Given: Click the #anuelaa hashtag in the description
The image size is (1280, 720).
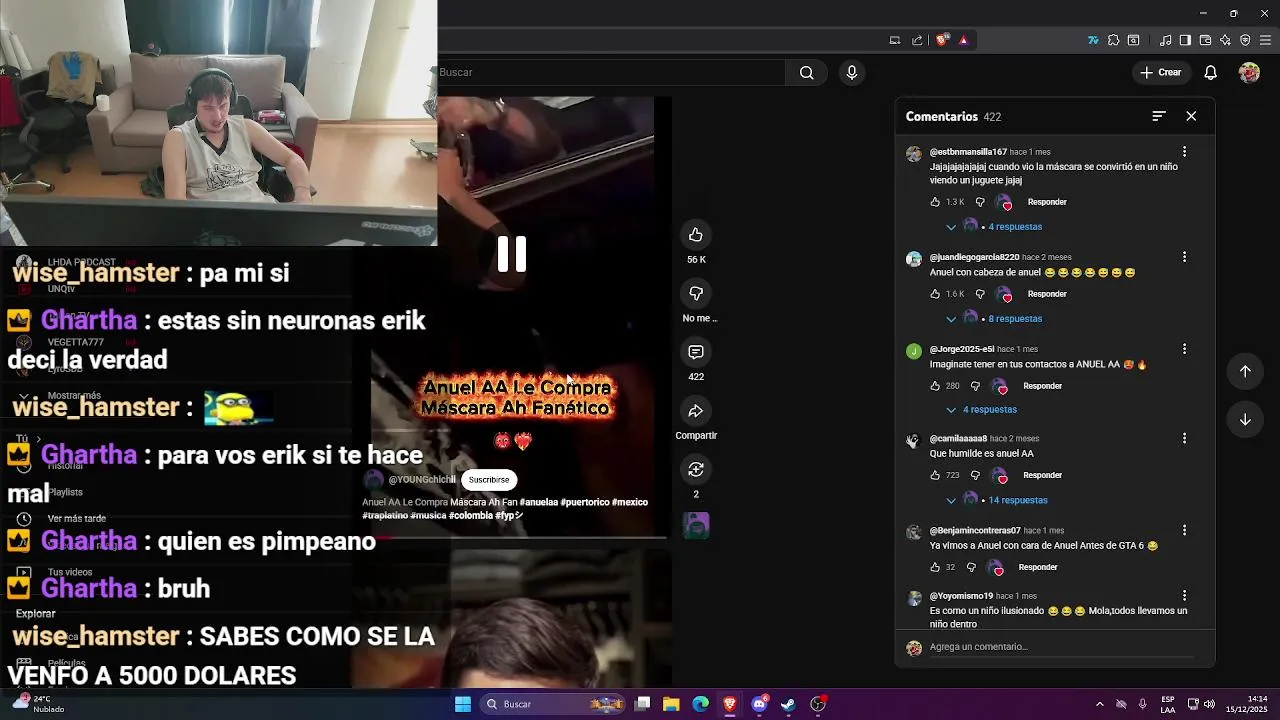Looking at the screenshot, I should point(539,502).
